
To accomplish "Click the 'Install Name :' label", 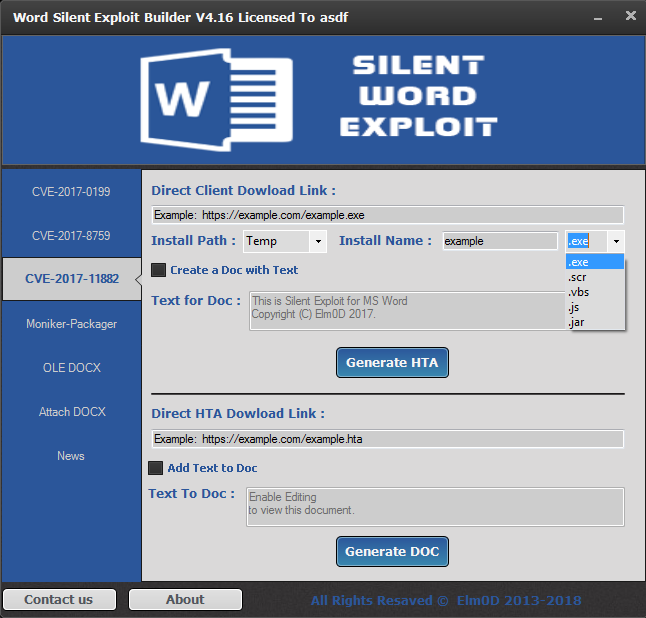I will click(386, 241).
